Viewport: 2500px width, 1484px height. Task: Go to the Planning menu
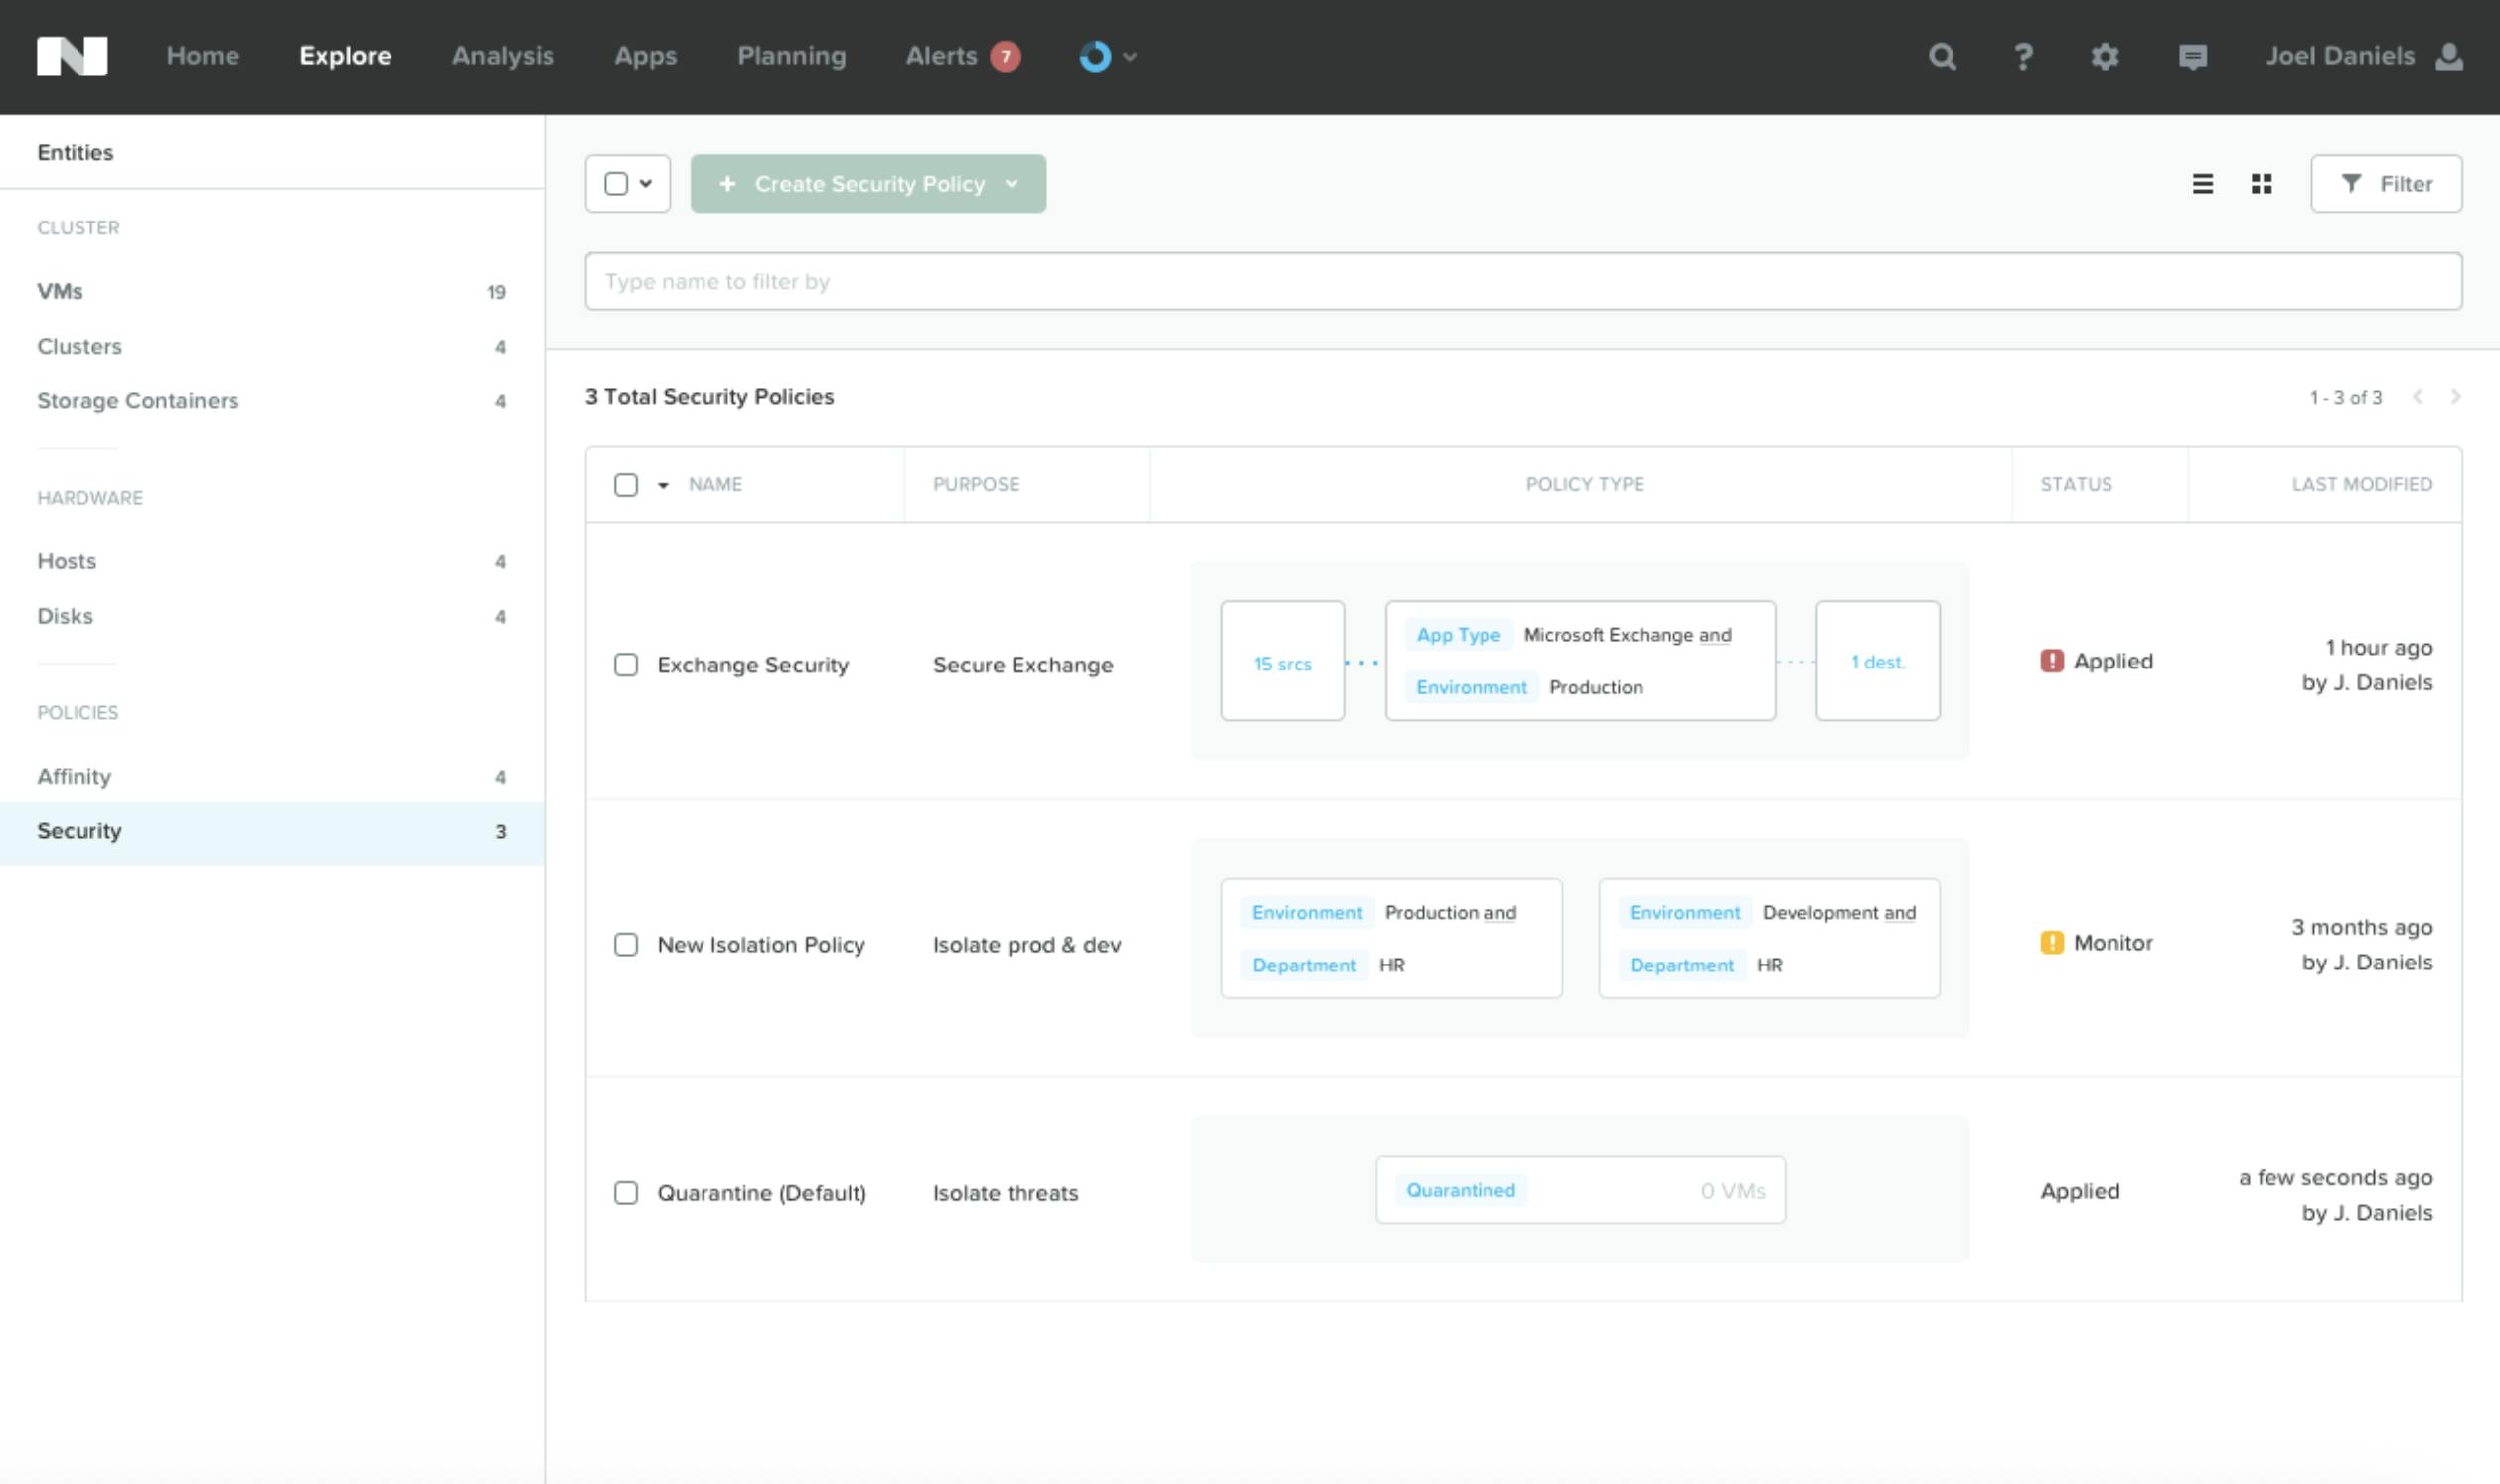tap(791, 56)
